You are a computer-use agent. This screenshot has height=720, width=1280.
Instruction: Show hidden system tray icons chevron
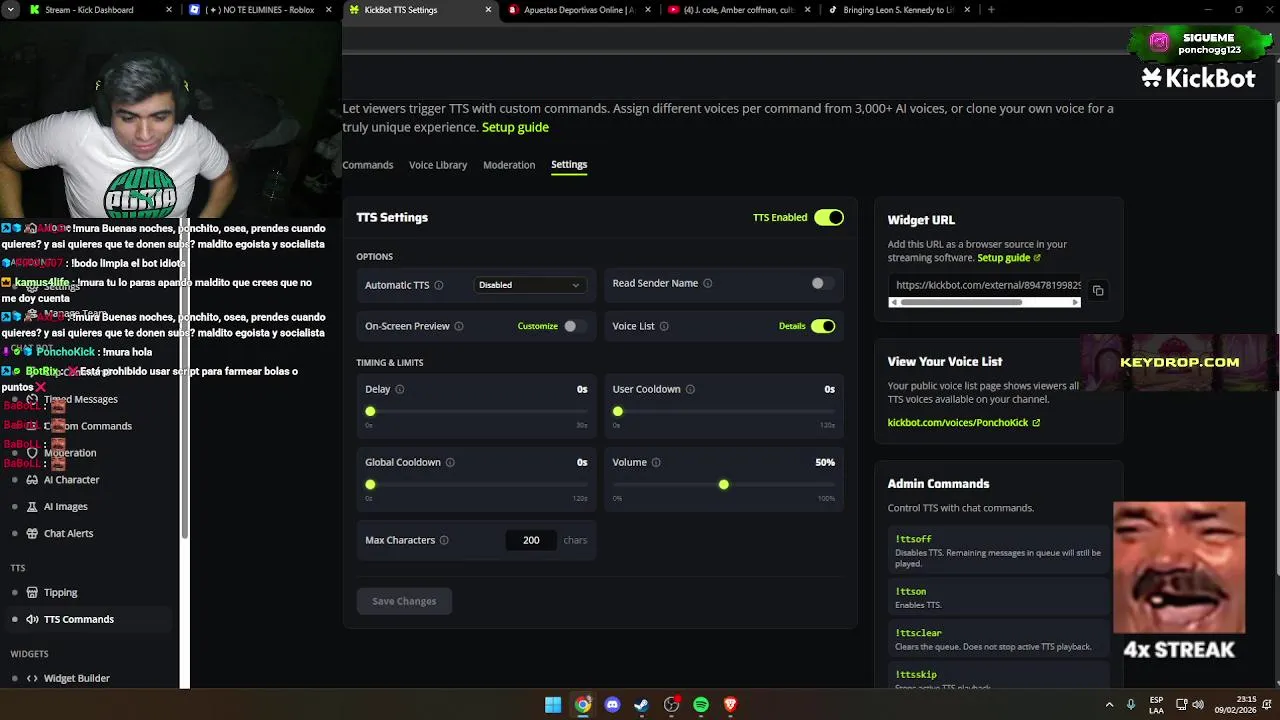(x=1109, y=705)
